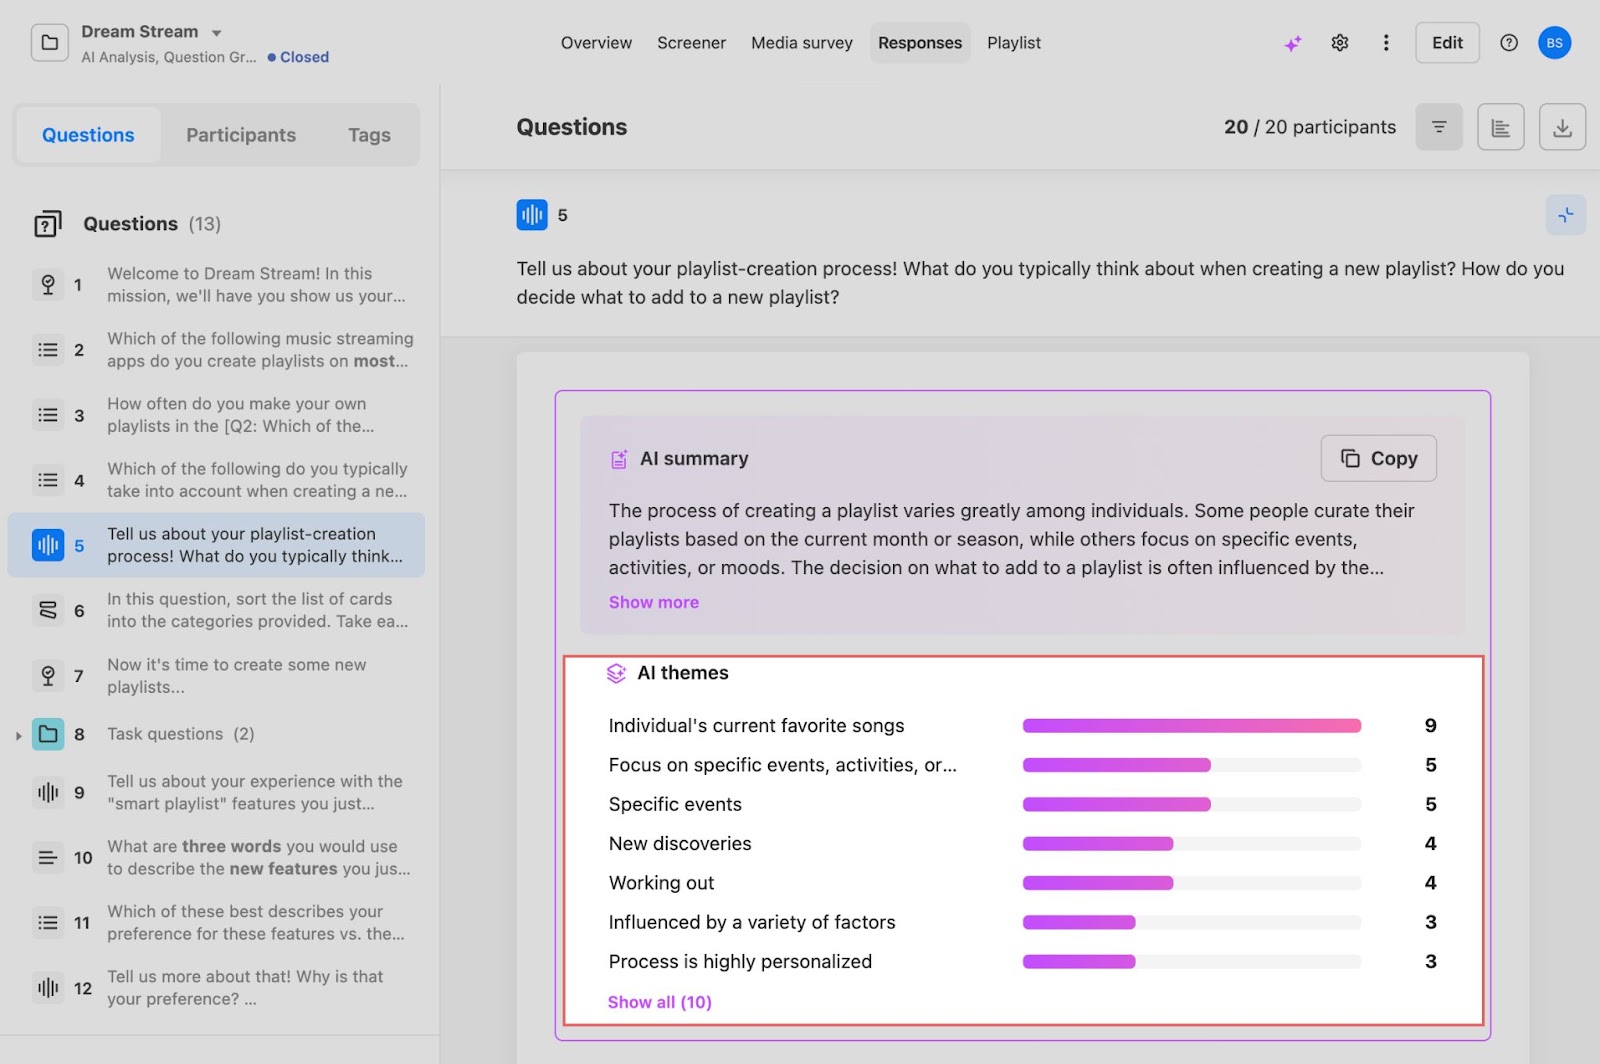Image resolution: width=1600 pixels, height=1064 pixels.
Task: Click the expand icon on the question card
Action: pos(1566,214)
